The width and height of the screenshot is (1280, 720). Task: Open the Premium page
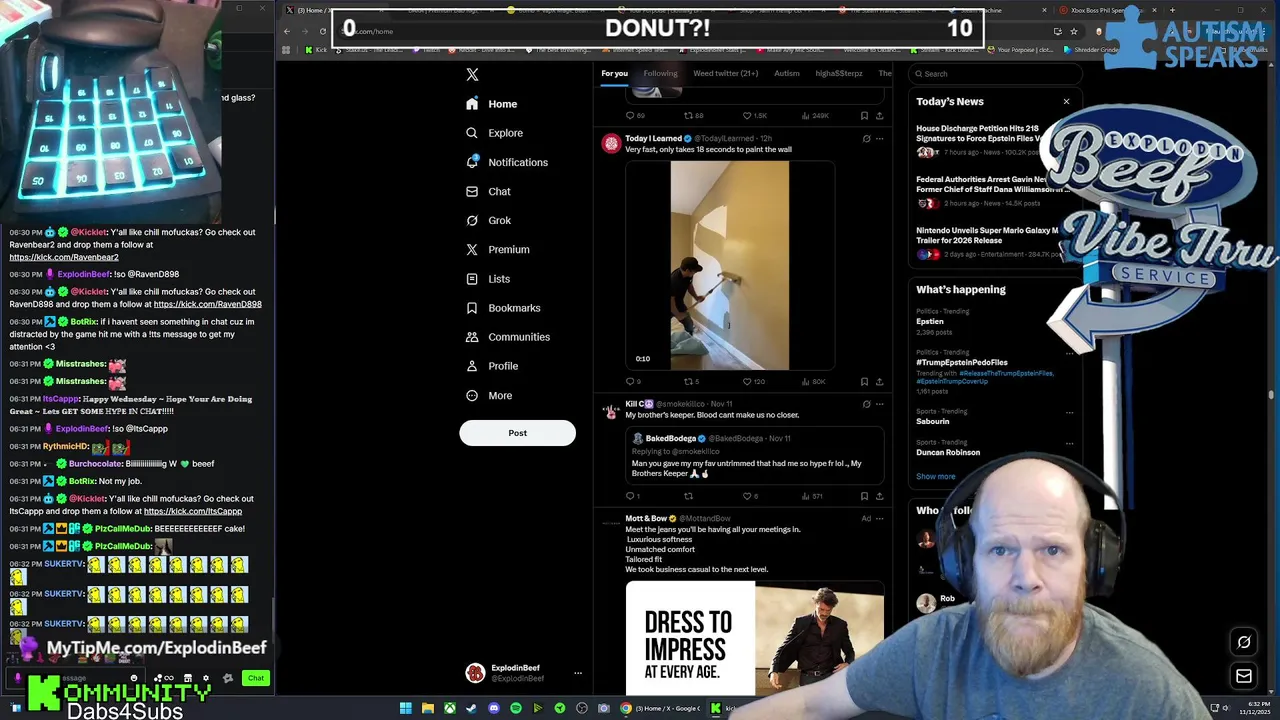497,249
